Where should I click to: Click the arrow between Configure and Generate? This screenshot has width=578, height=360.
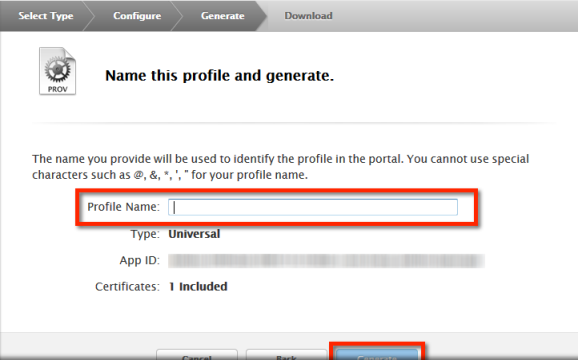coord(177,16)
